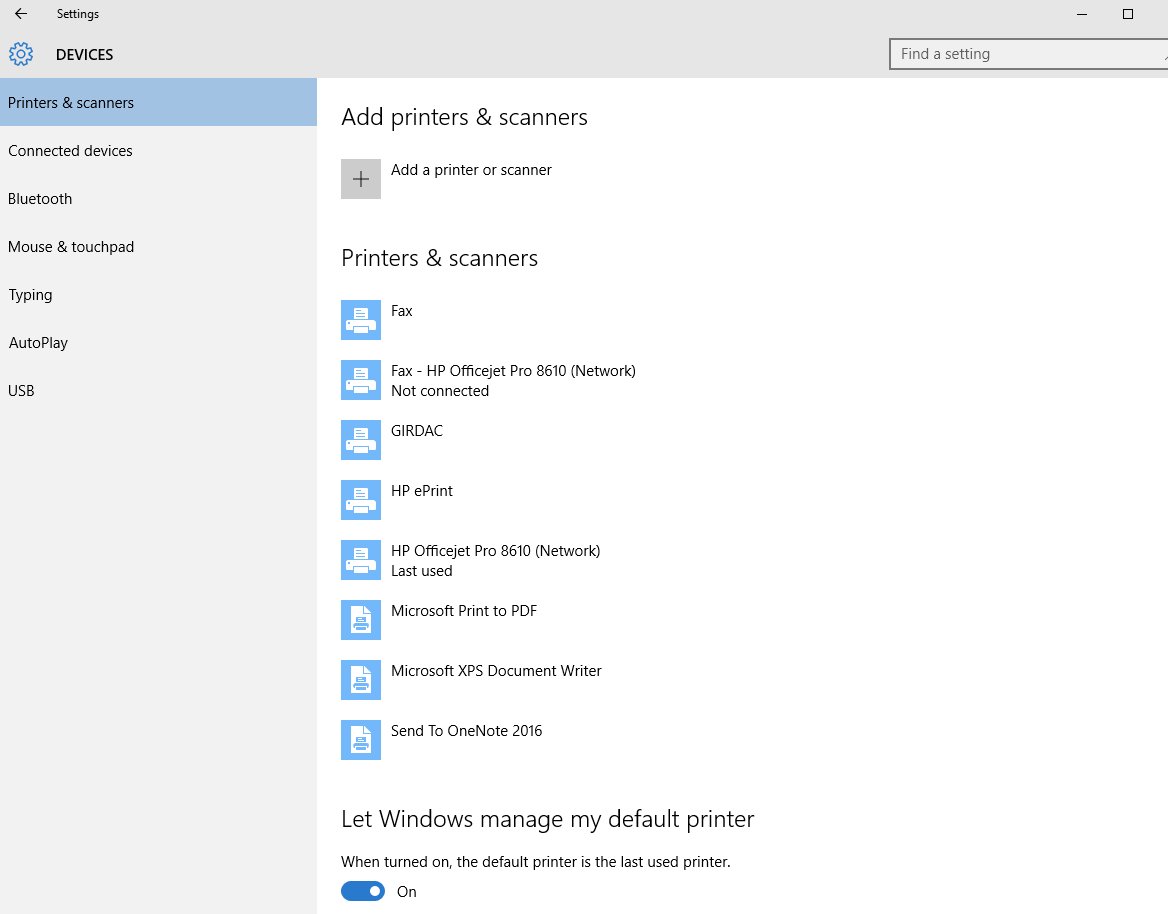
Task: Go to the USB settings section
Action: point(21,391)
